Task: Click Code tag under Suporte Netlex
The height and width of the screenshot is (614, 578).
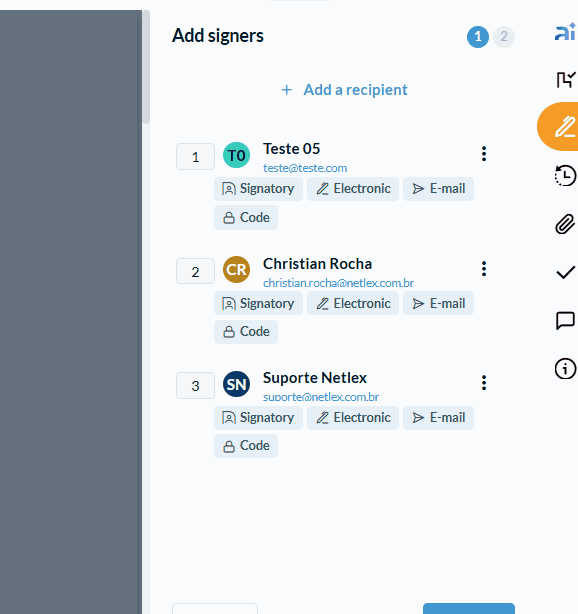Action: point(246,446)
